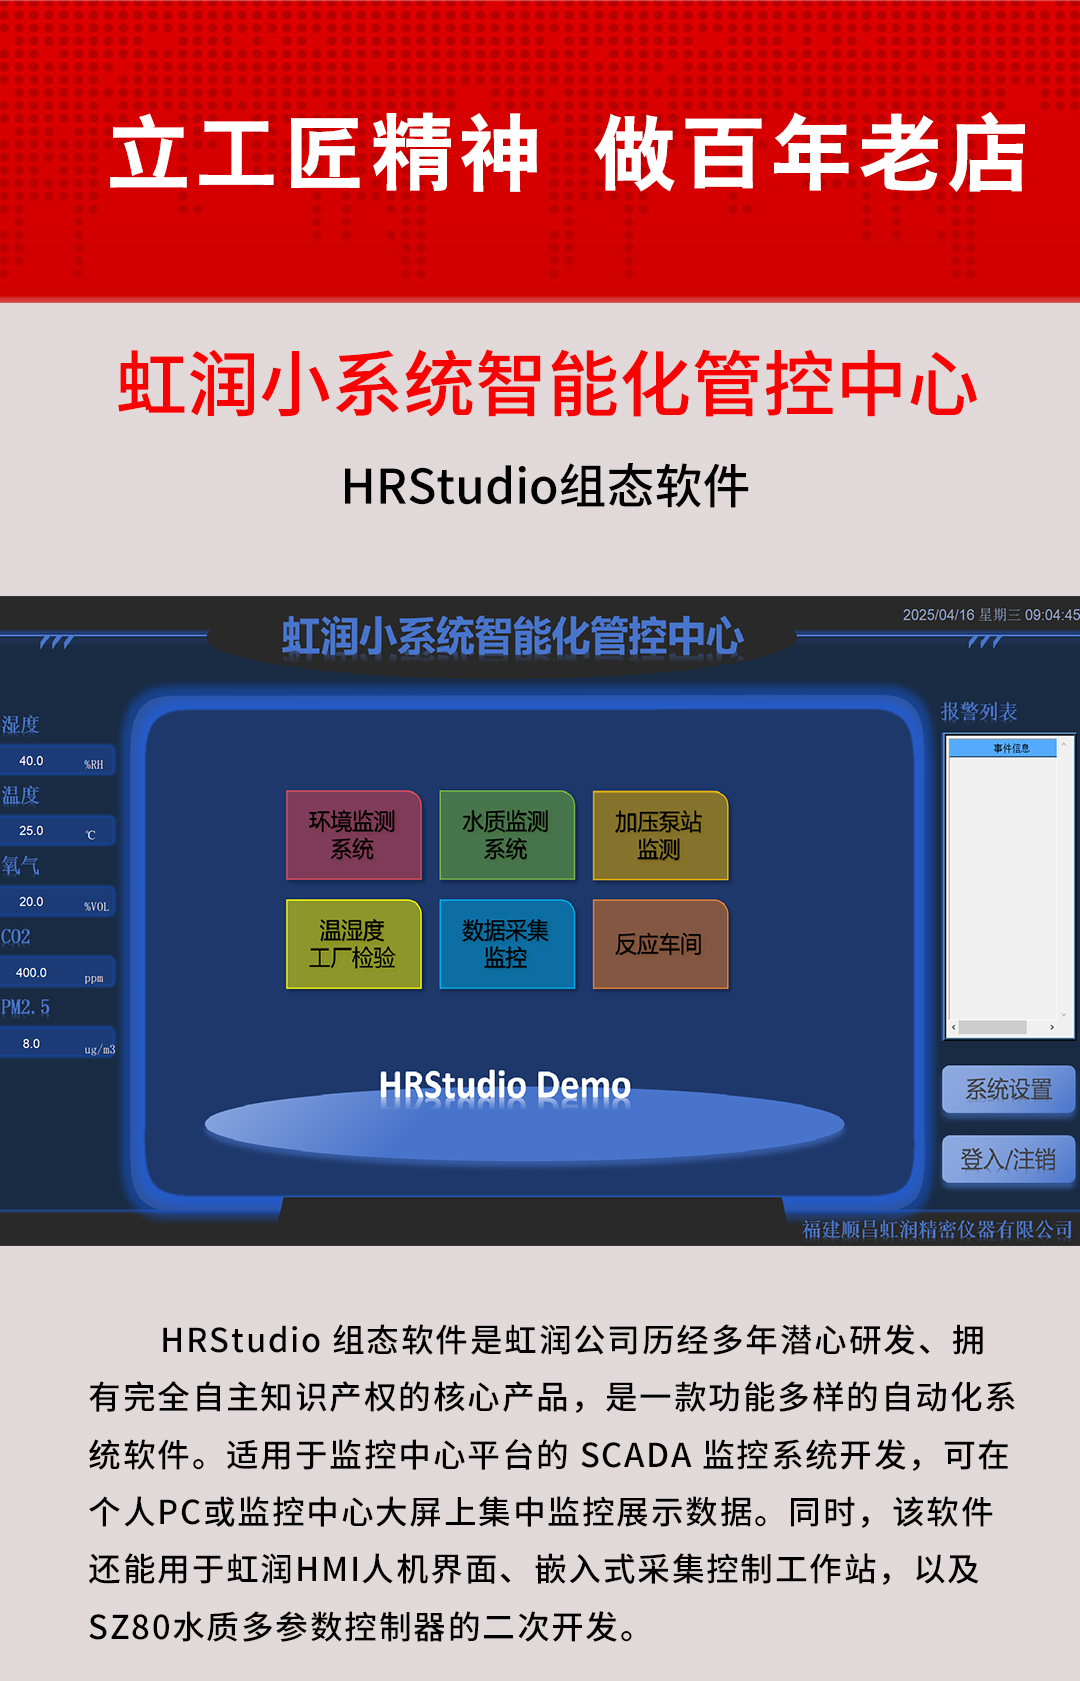
Task: Click alarm list scroll down arrow
Action: [1065, 1014]
